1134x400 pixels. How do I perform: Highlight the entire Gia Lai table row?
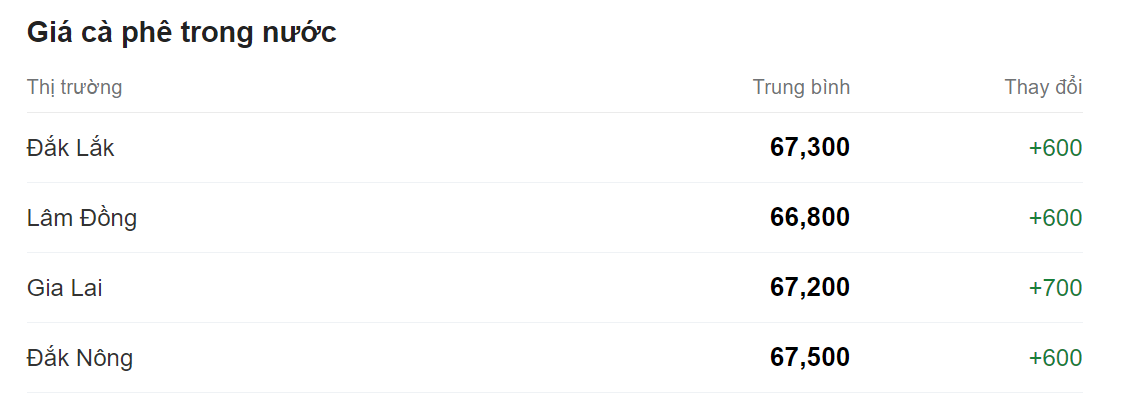click(x=450, y=288)
